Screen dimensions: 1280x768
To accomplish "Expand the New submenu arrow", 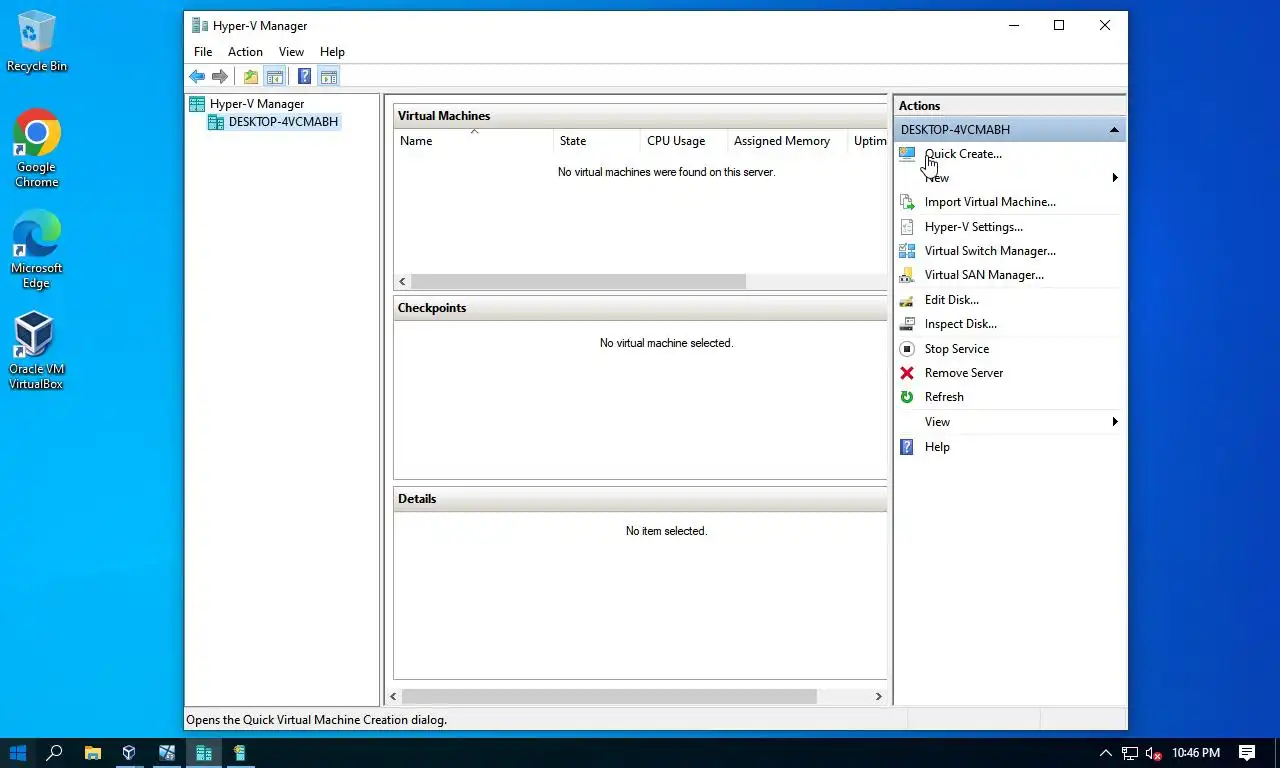I will click(1115, 178).
